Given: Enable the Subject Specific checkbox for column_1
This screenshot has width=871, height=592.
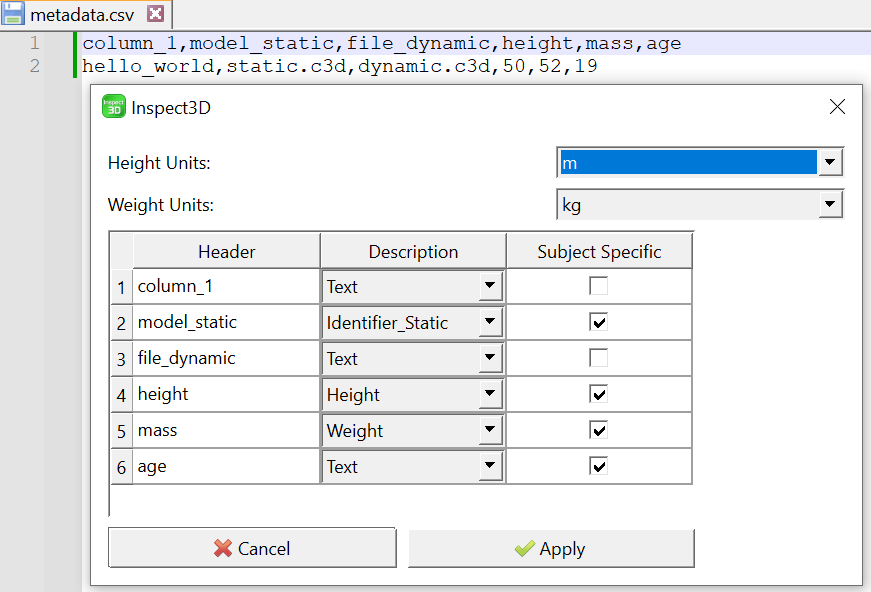Looking at the screenshot, I should coord(598,286).
